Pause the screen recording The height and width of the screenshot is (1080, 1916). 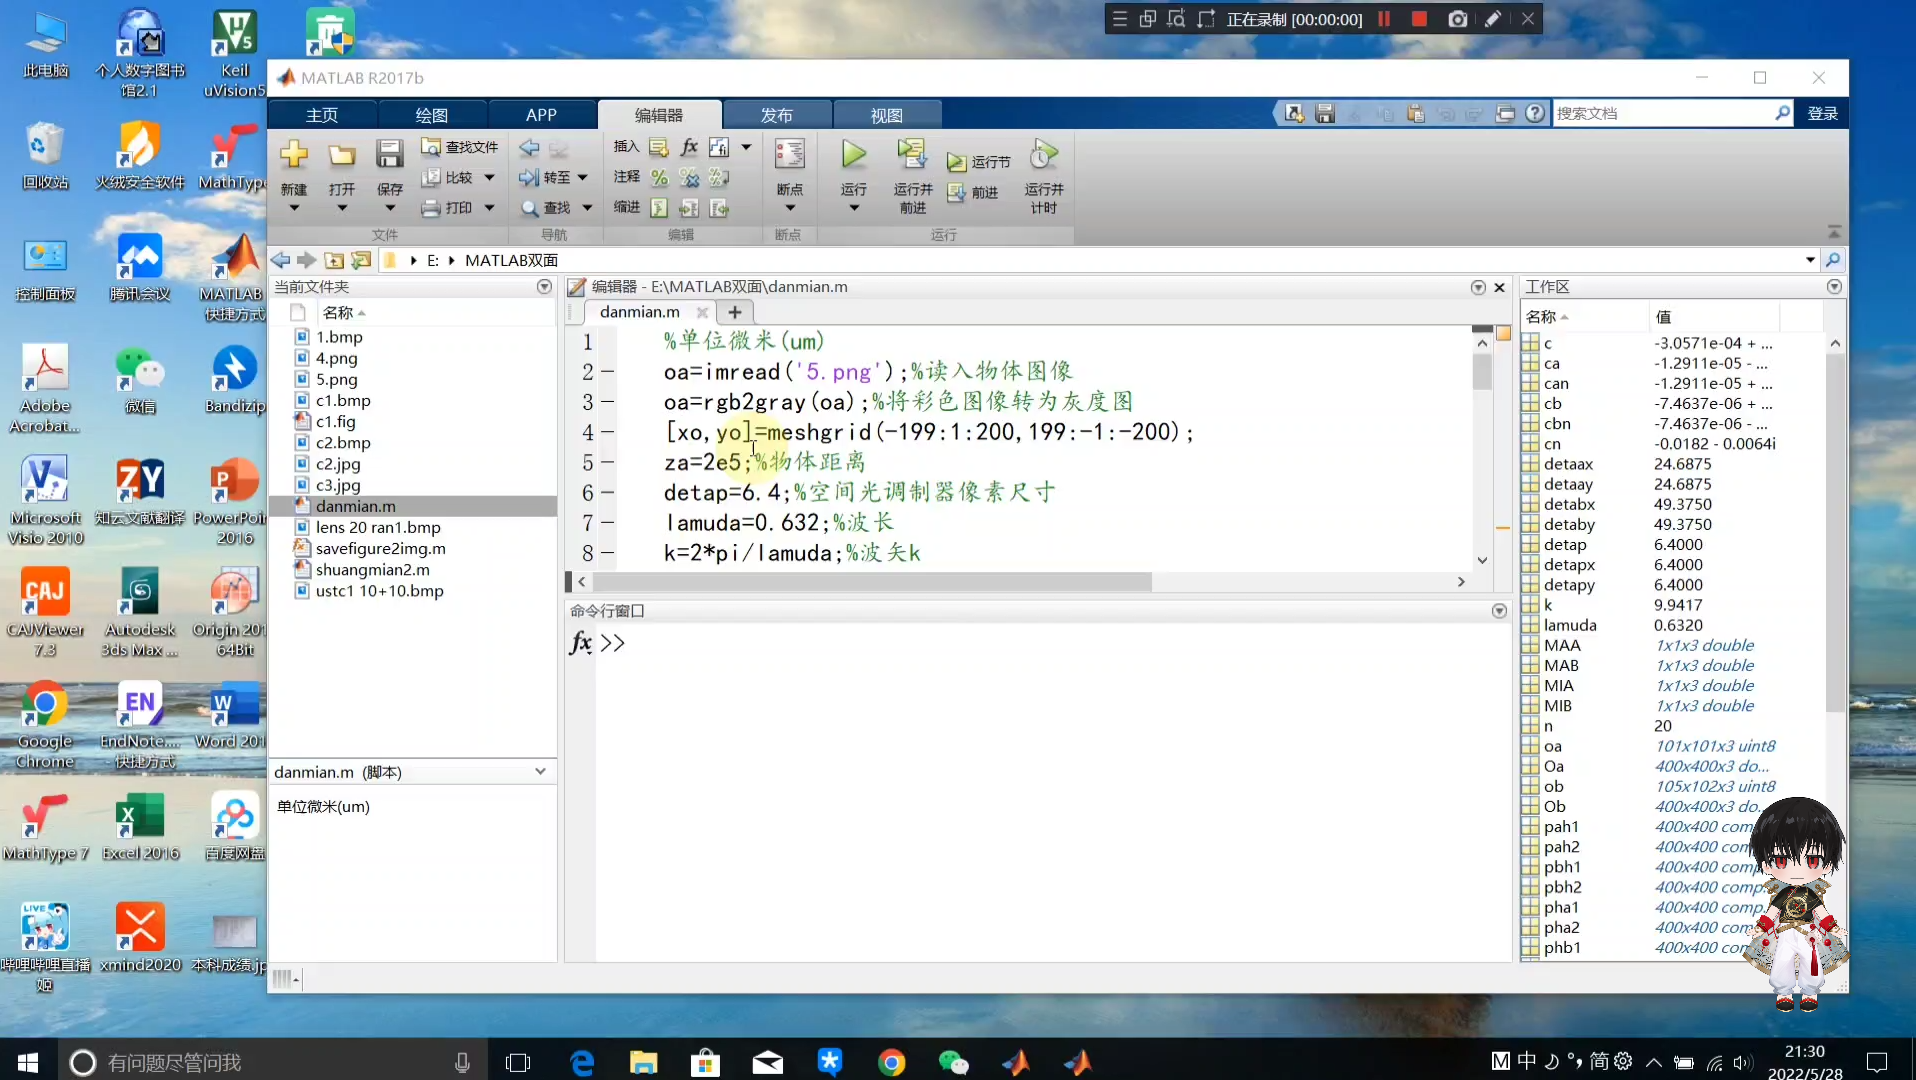1384,18
